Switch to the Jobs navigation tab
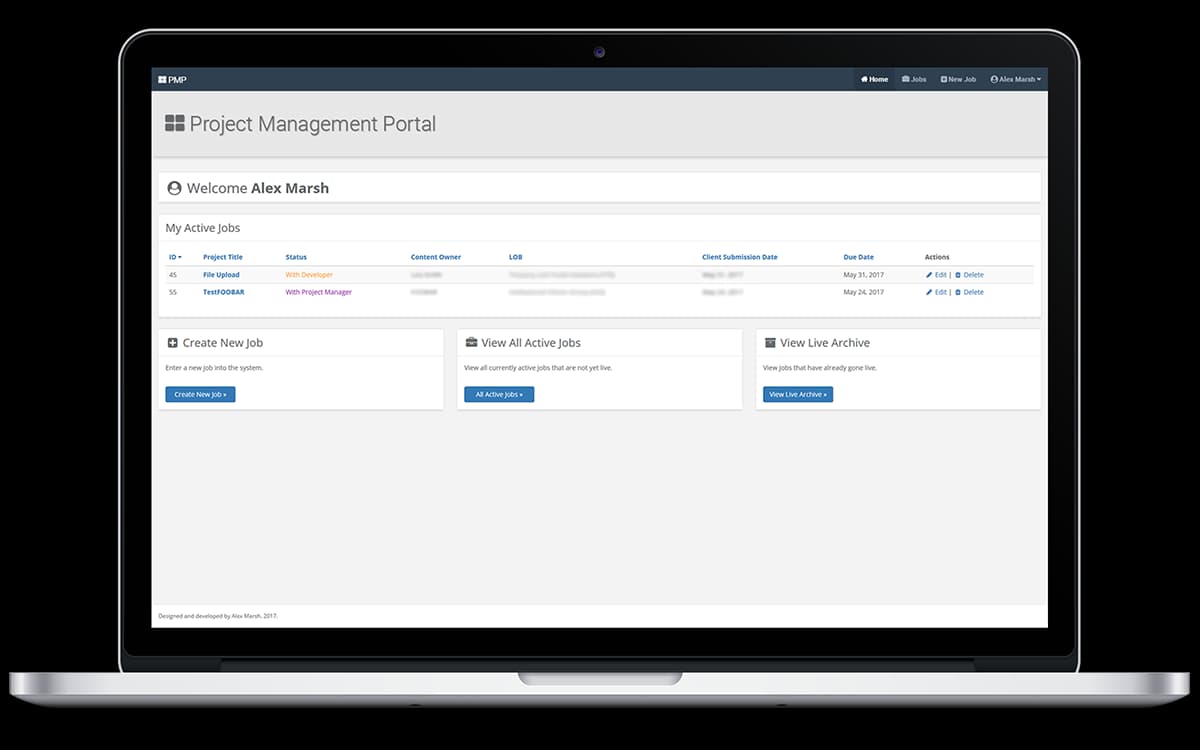The height and width of the screenshot is (750, 1200). click(914, 79)
